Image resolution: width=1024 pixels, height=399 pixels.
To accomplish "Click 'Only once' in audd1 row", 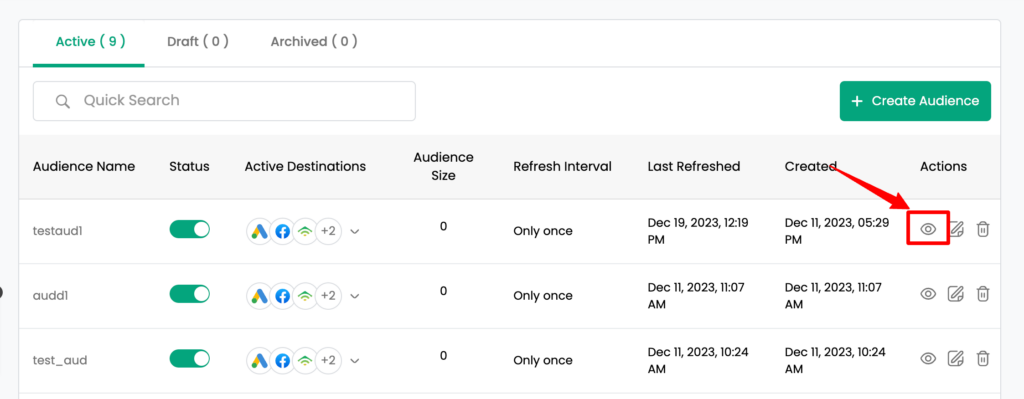I will (543, 296).
